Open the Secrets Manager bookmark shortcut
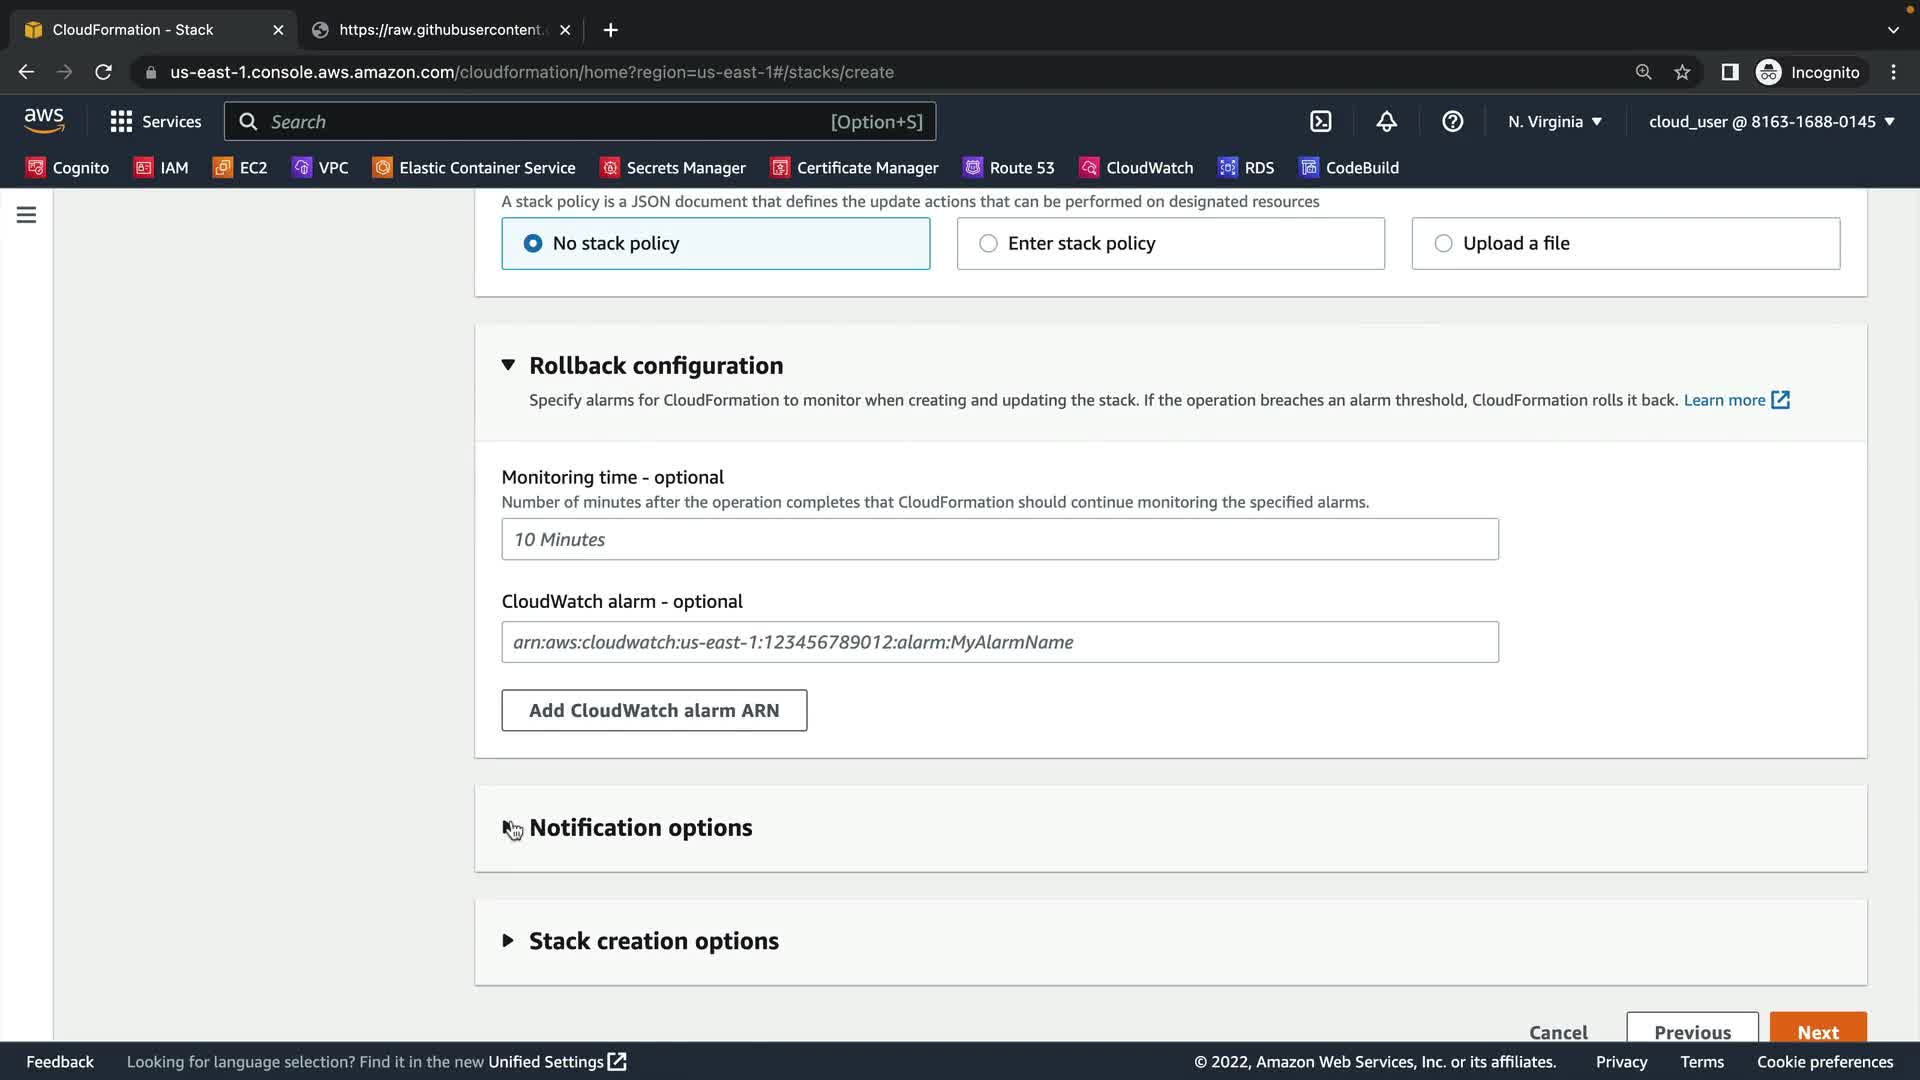This screenshot has width=1920, height=1080. tap(673, 168)
